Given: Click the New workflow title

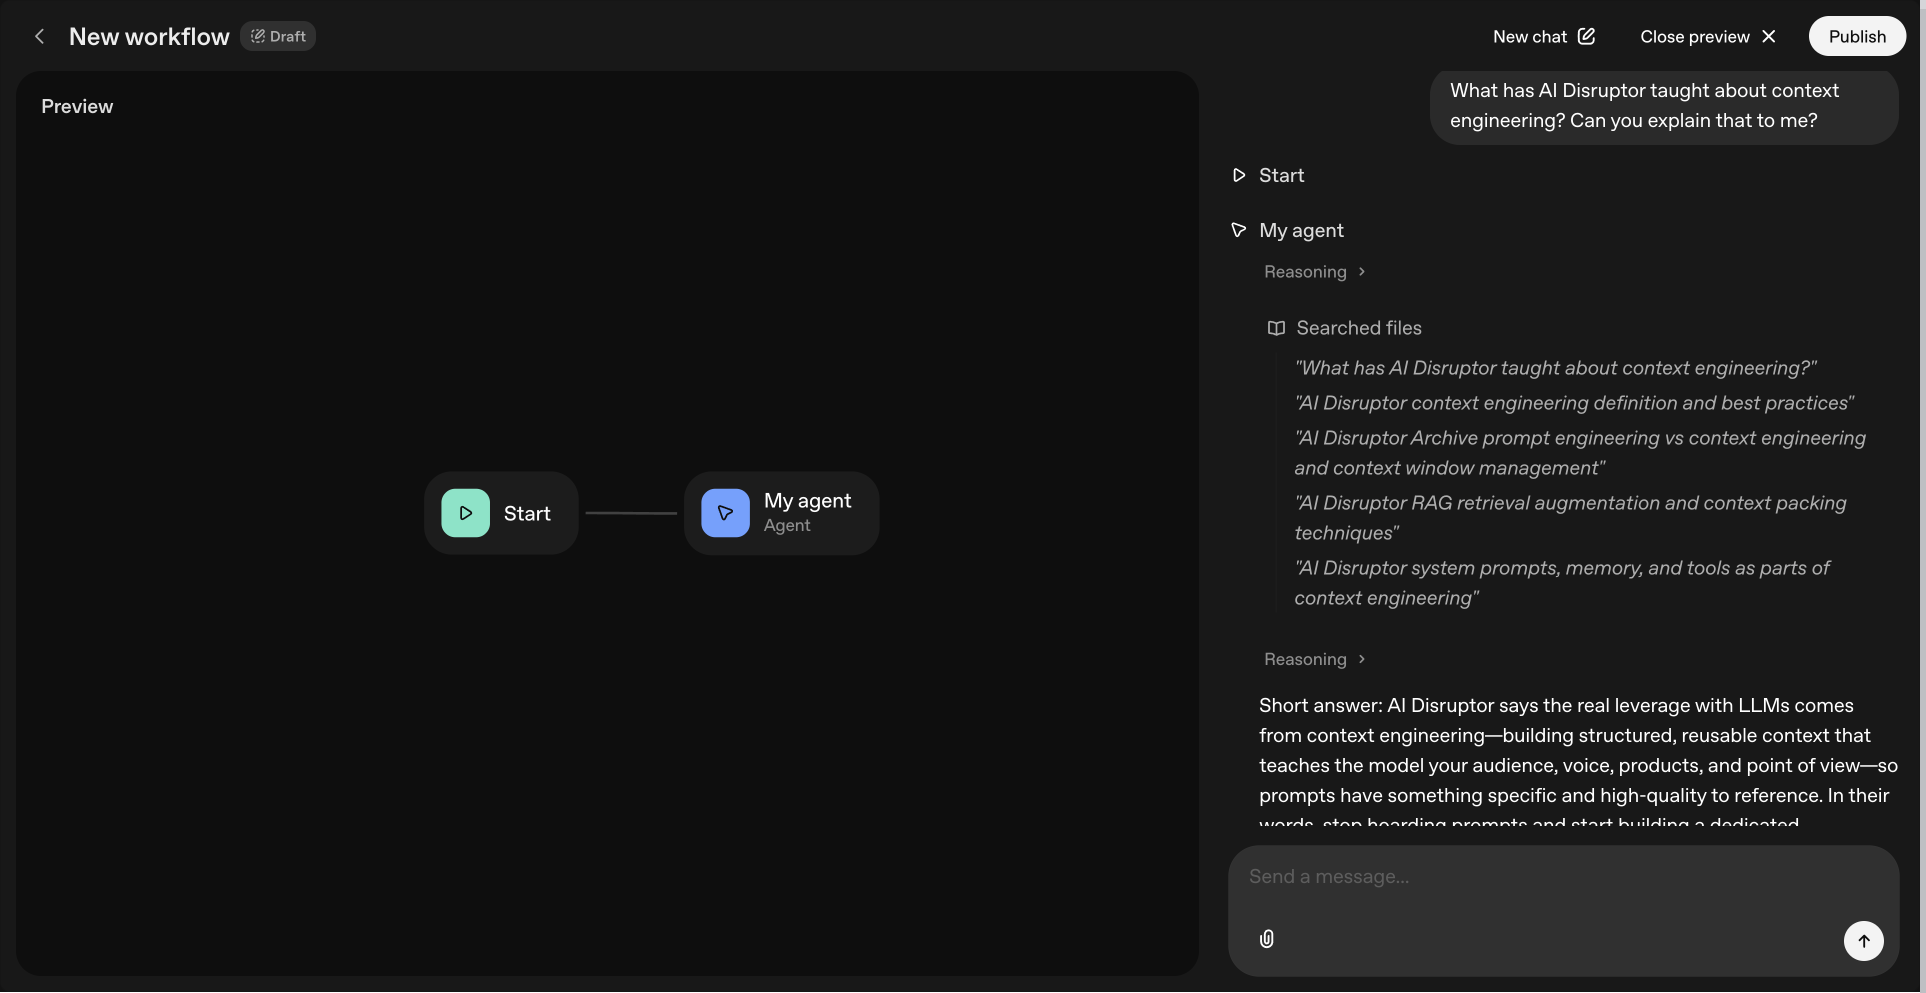Looking at the screenshot, I should point(149,36).
